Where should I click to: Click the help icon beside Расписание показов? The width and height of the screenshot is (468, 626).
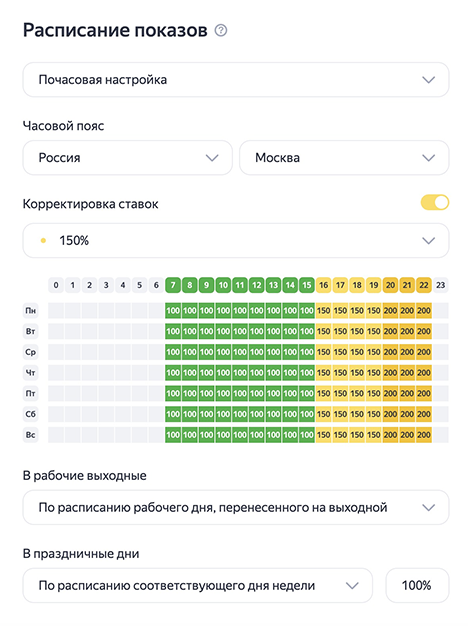[x=221, y=30]
